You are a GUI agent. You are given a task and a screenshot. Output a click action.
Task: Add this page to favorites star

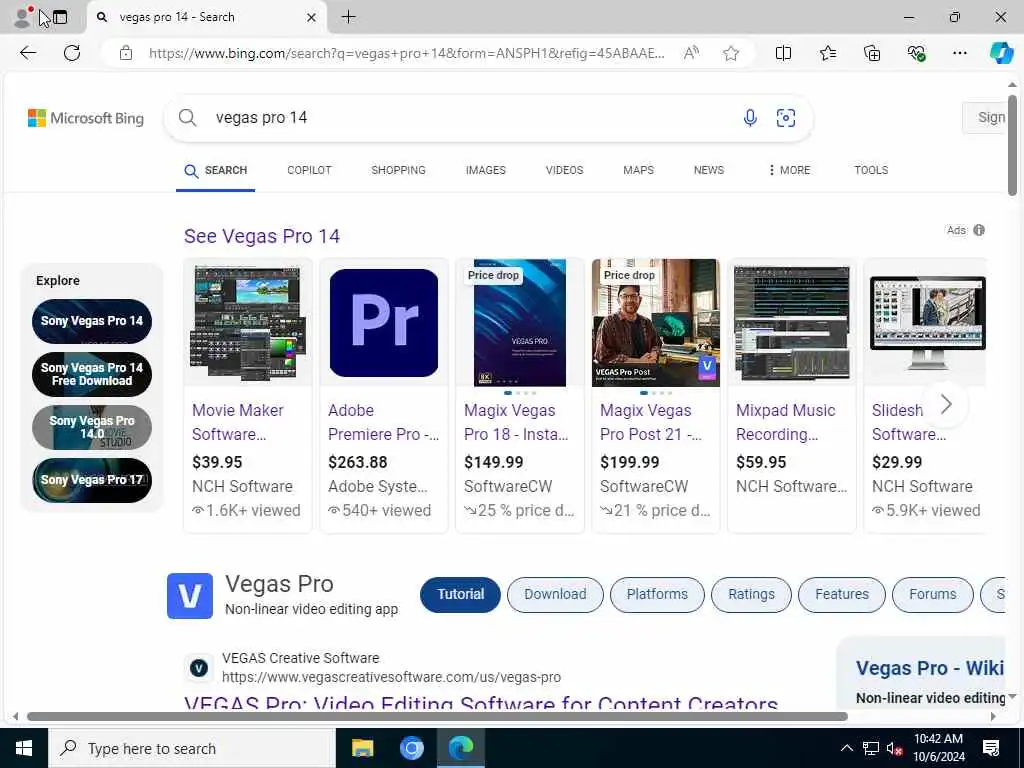pyautogui.click(x=731, y=54)
